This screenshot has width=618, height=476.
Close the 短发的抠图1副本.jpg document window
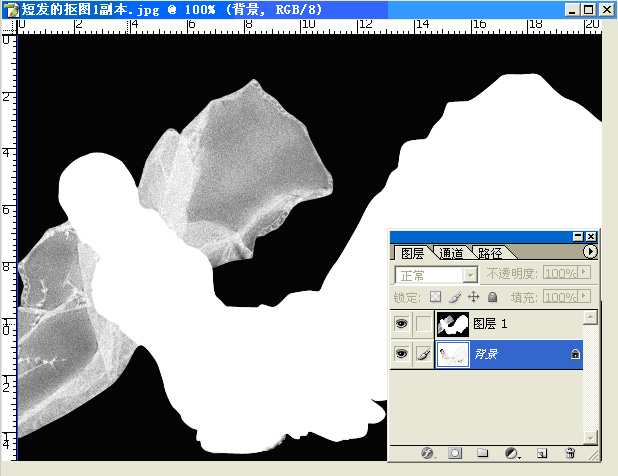[607, 10]
